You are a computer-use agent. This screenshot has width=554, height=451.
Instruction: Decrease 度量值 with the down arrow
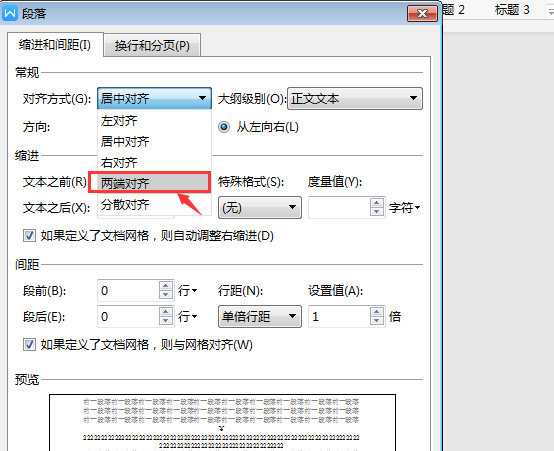pyautogui.click(x=377, y=212)
